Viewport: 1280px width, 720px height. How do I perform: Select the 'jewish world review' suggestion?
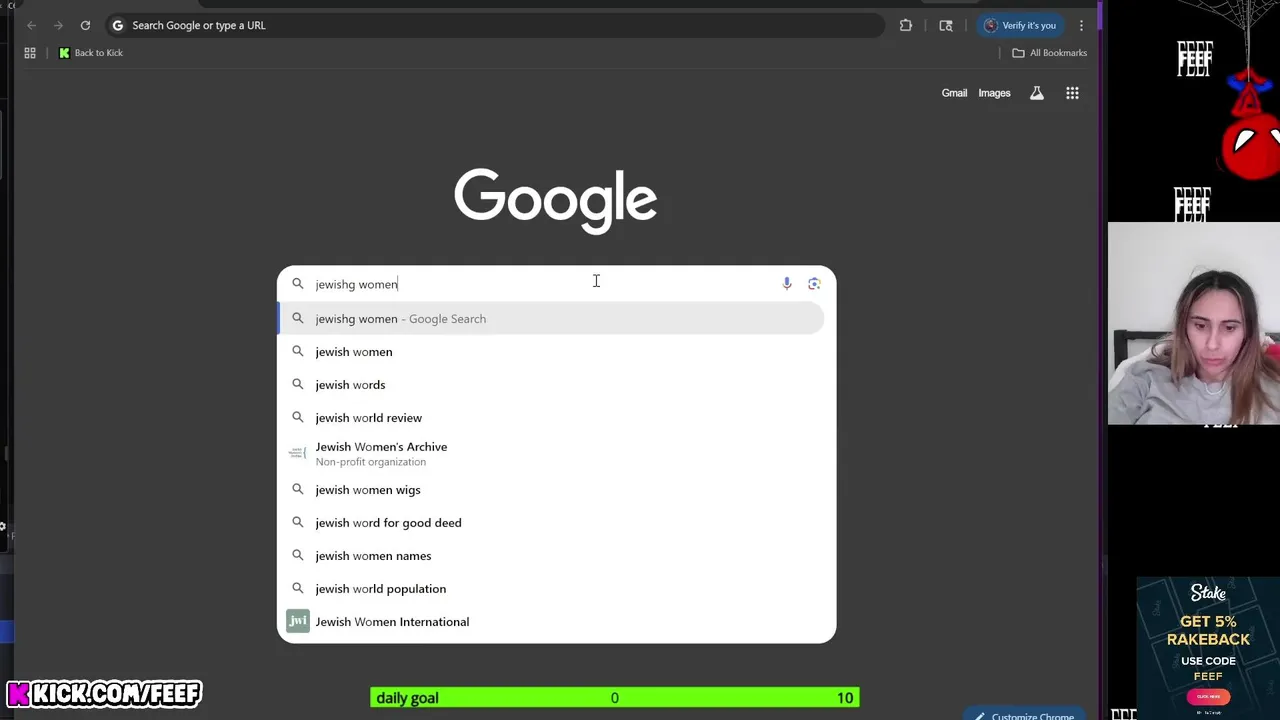tap(550, 418)
